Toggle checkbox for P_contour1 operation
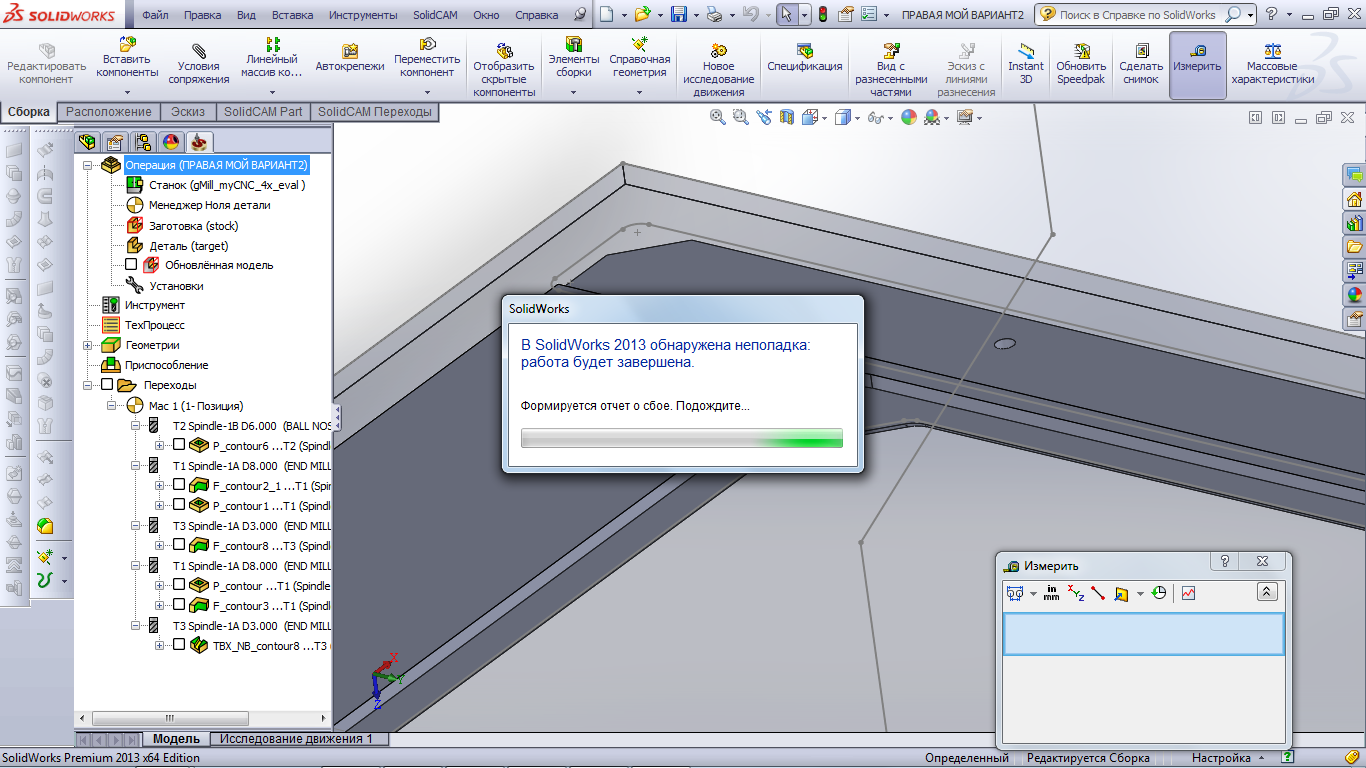This screenshot has width=1366, height=768. click(x=179, y=505)
